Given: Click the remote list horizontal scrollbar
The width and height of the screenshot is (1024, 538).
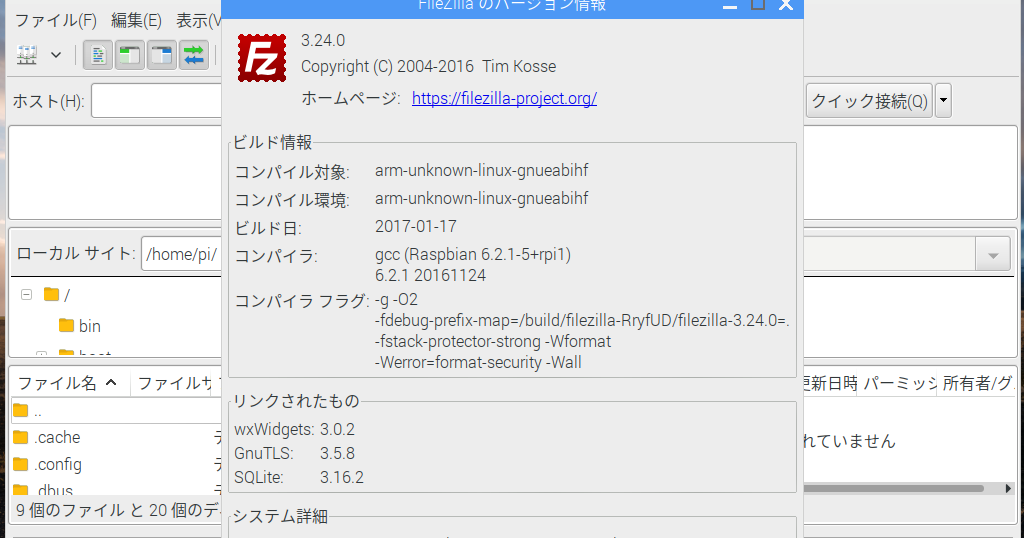Looking at the screenshot, I should click(893, 488).
